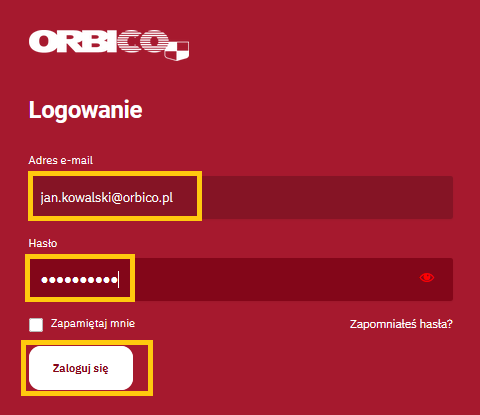Open the Zapomniałeś hasła? link
The image size is (480, 415).
tap(401, 324)
